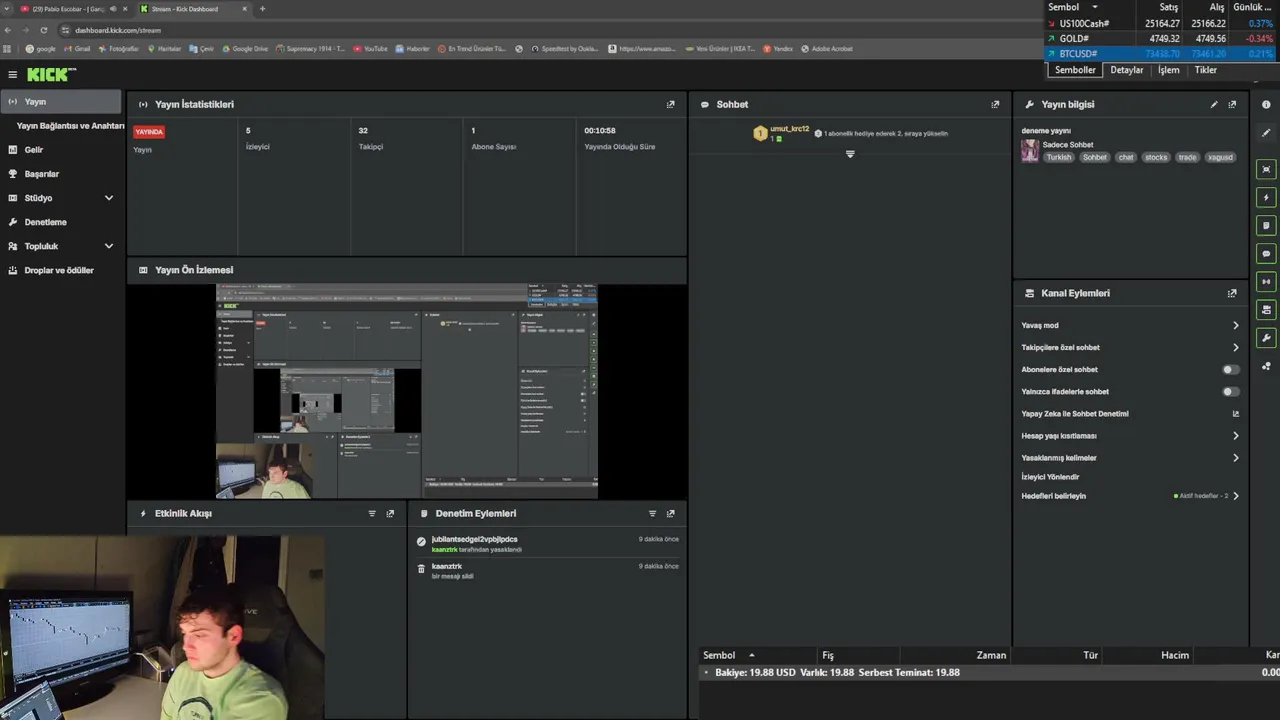Click the Yapay Zeka ile Sohbet Denetimi row

pos(1130,413)
